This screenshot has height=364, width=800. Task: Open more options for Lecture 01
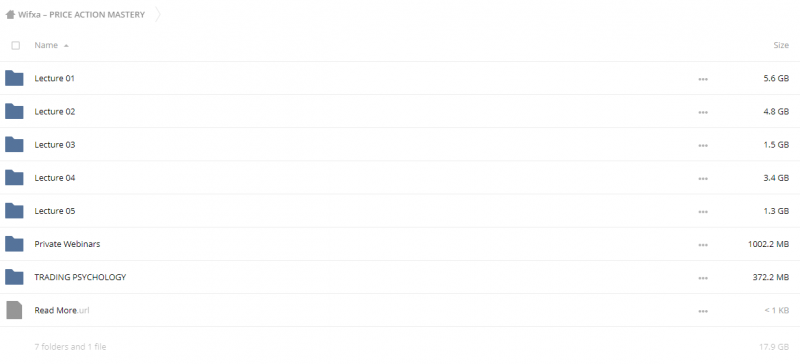[703, 79]
